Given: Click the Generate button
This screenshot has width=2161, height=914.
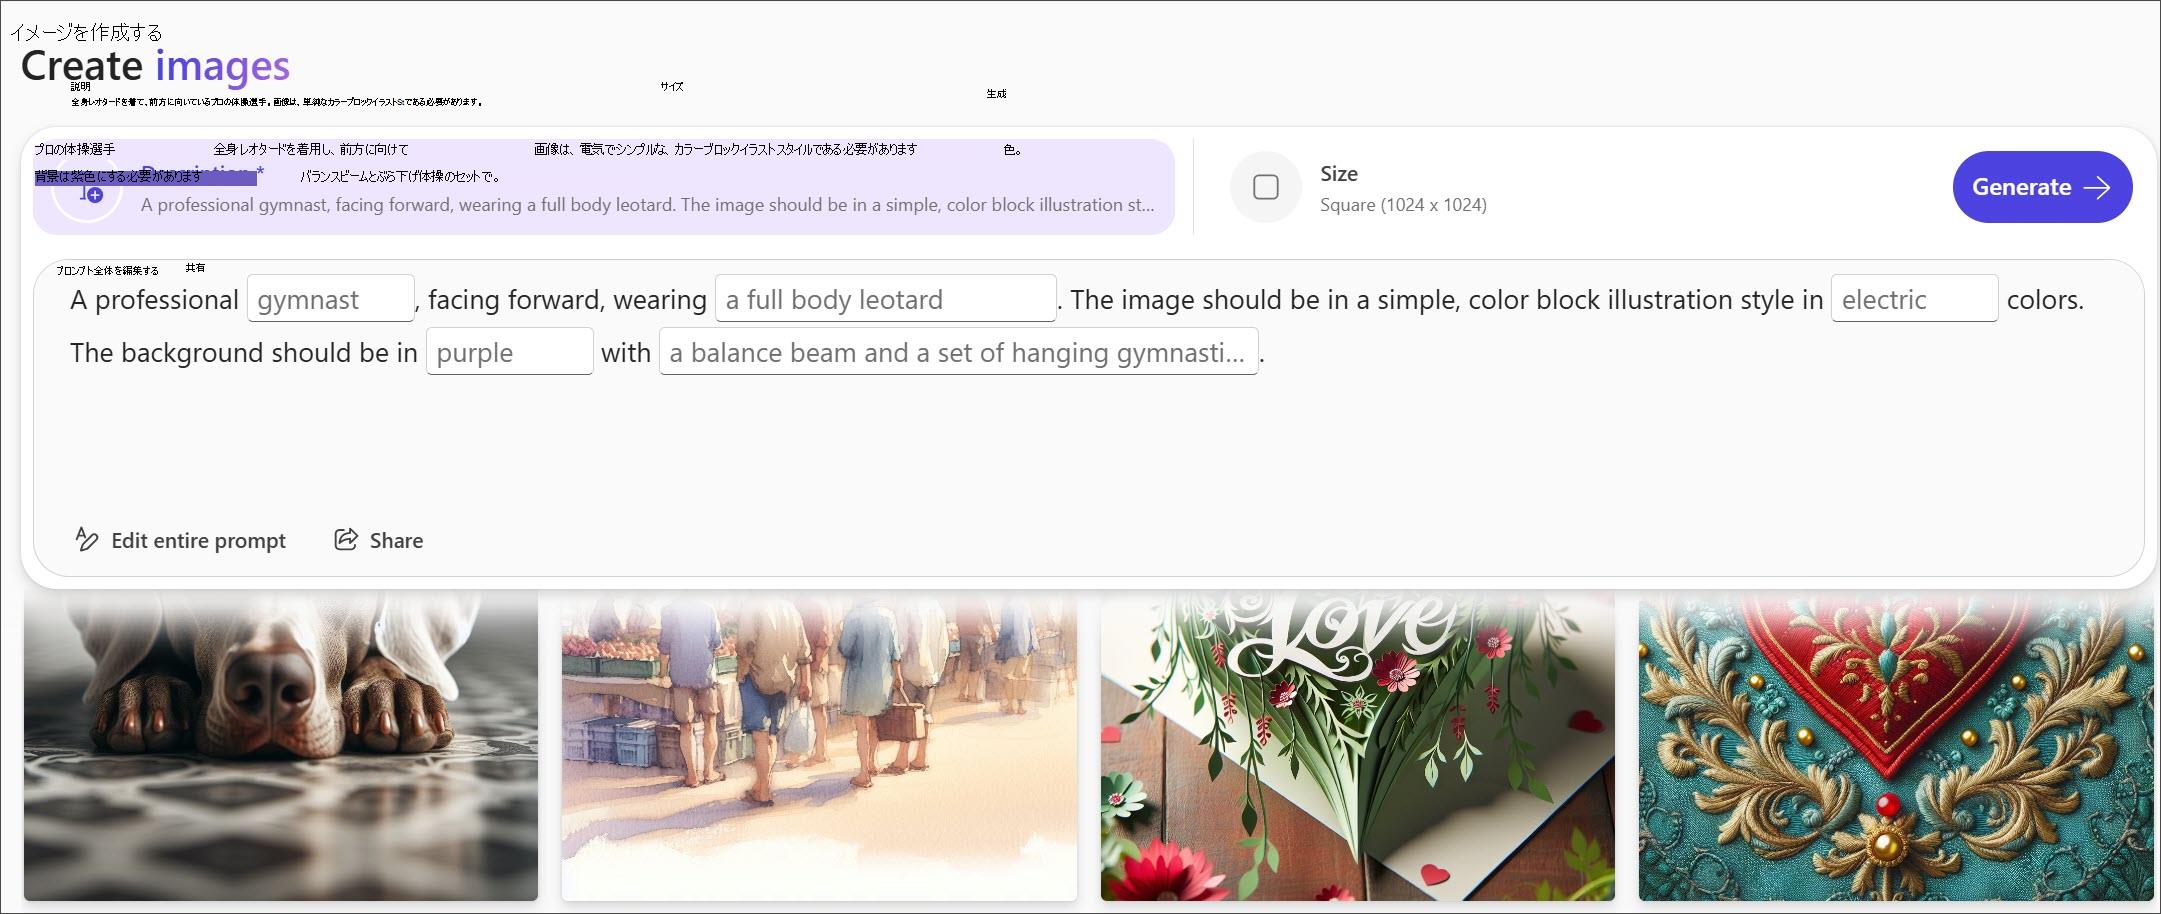Looking at the screenshot, I should tap(2042, 187).
